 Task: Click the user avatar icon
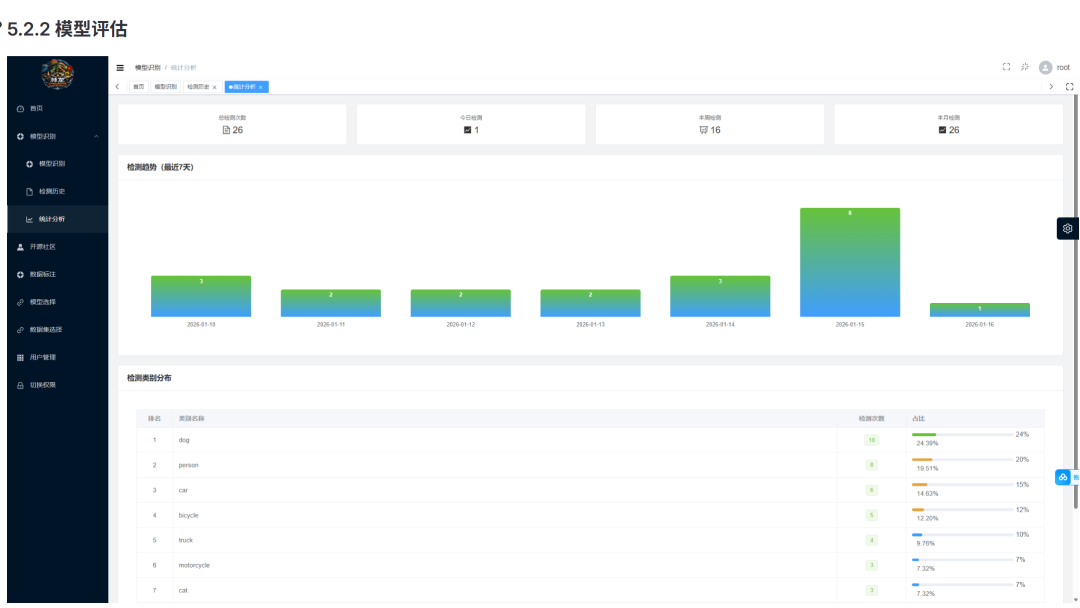(1046, 67)
